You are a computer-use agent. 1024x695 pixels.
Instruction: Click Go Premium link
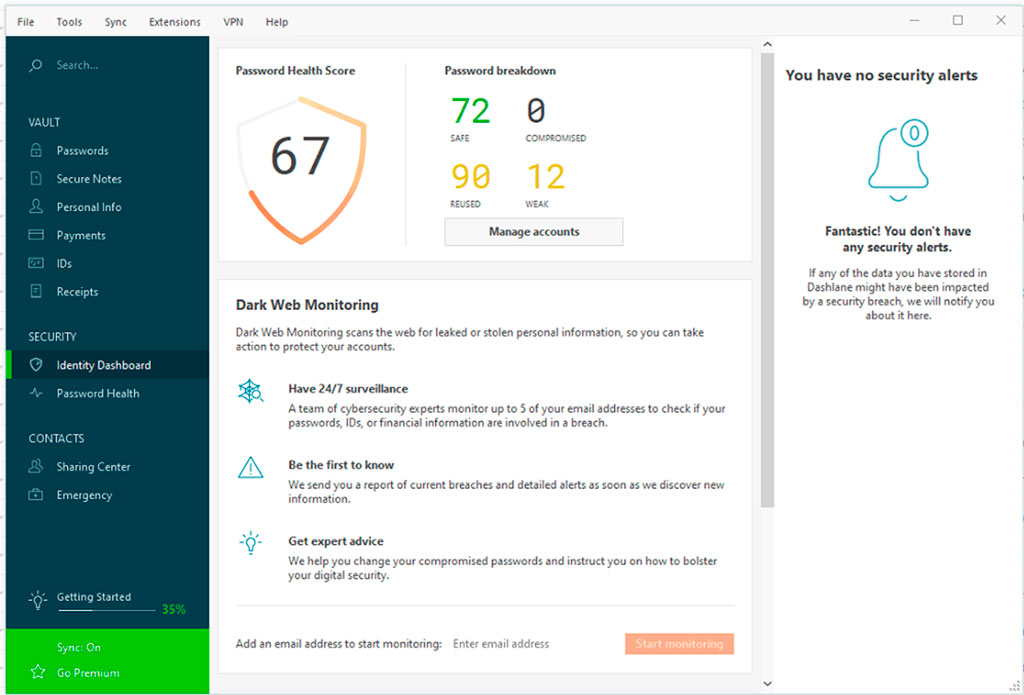[x=88, y=672]
